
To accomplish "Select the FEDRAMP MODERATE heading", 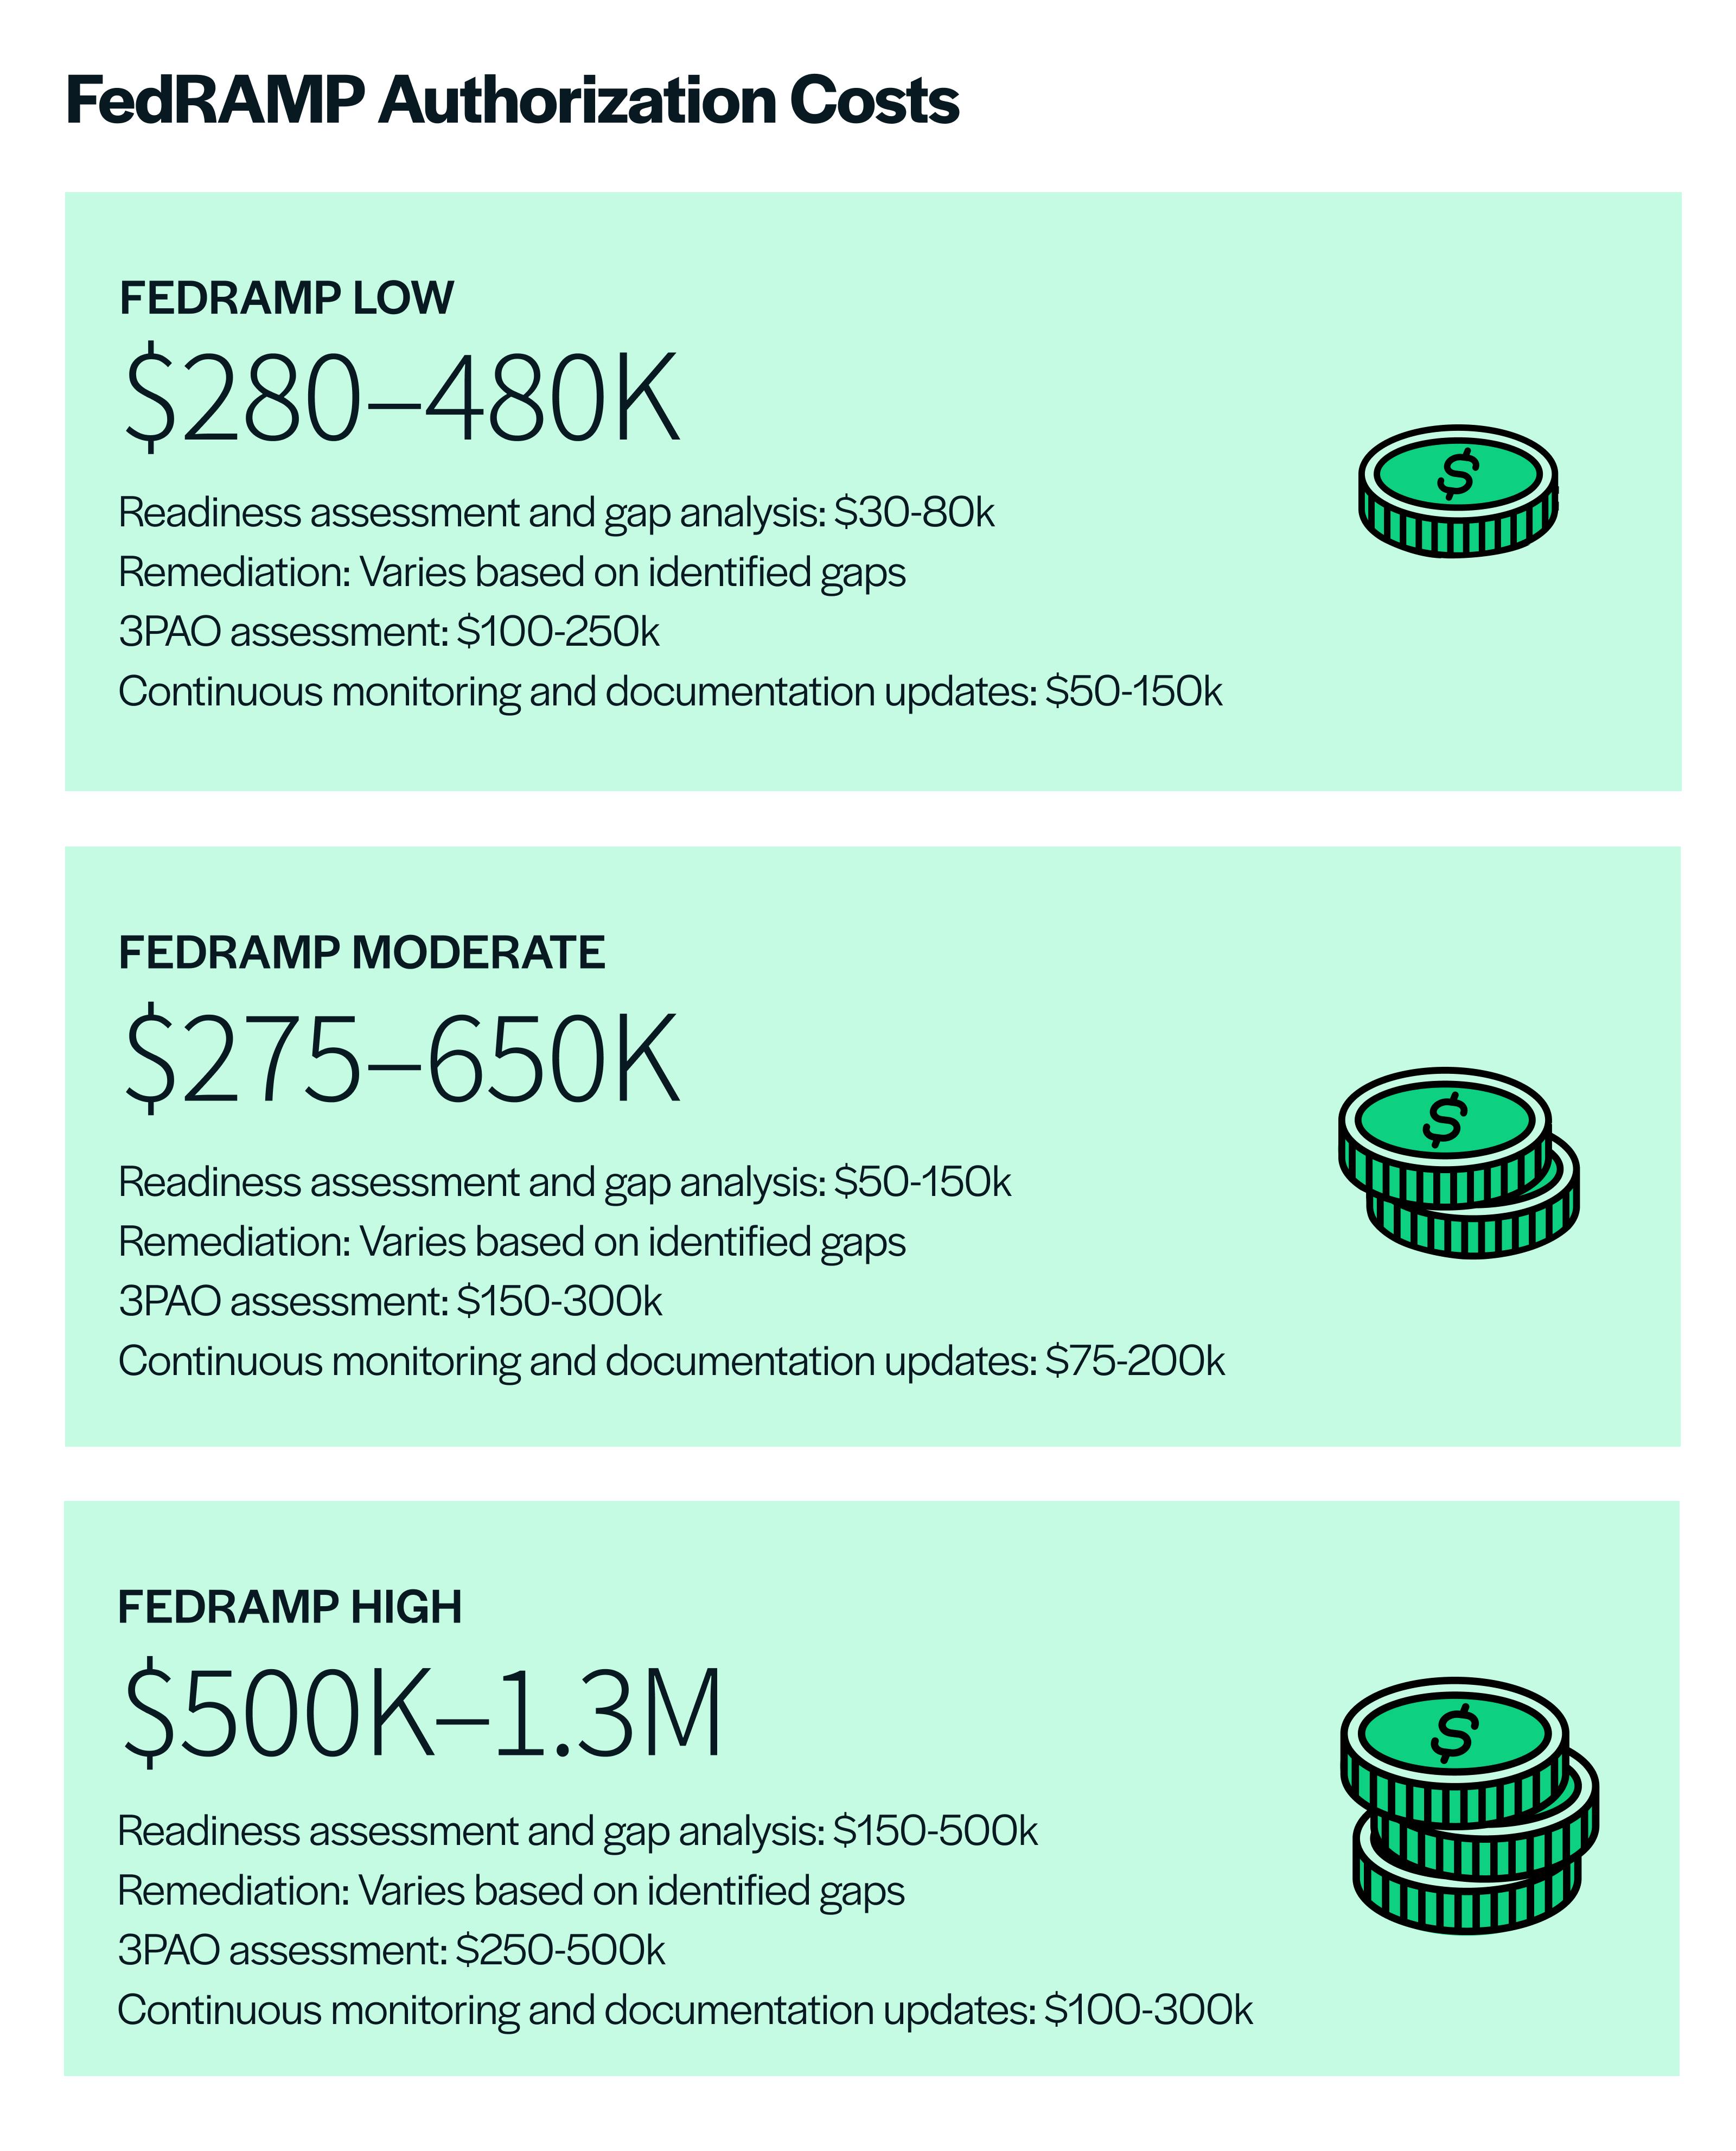I will pyautogui.click(x=362, y=952).
